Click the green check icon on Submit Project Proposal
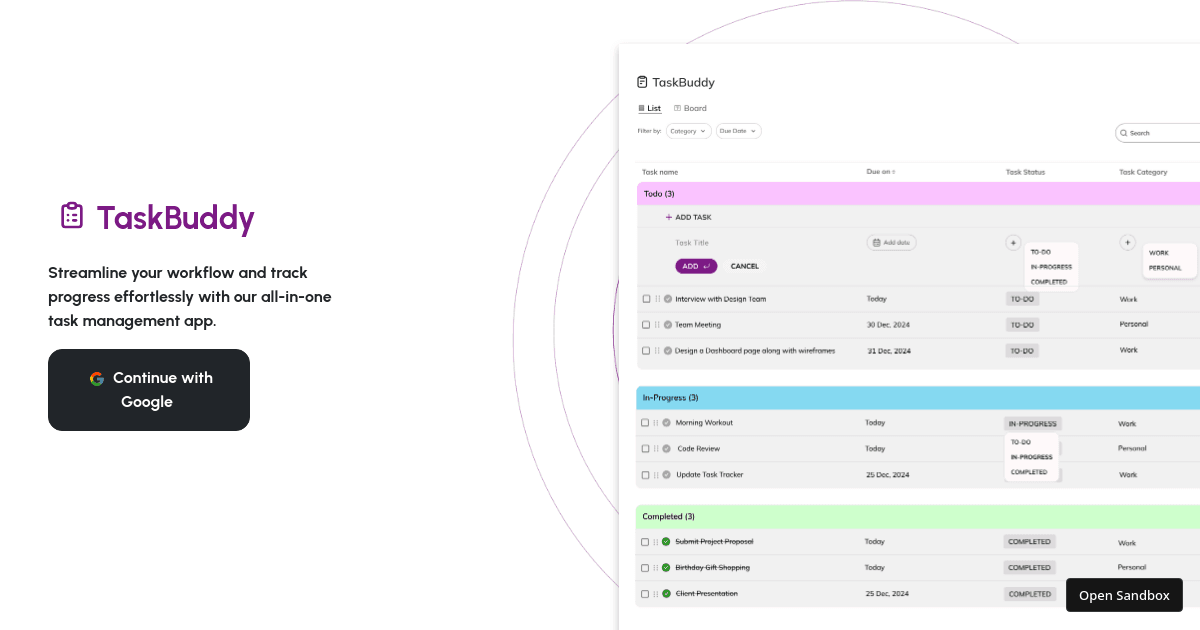 point(666,540)
